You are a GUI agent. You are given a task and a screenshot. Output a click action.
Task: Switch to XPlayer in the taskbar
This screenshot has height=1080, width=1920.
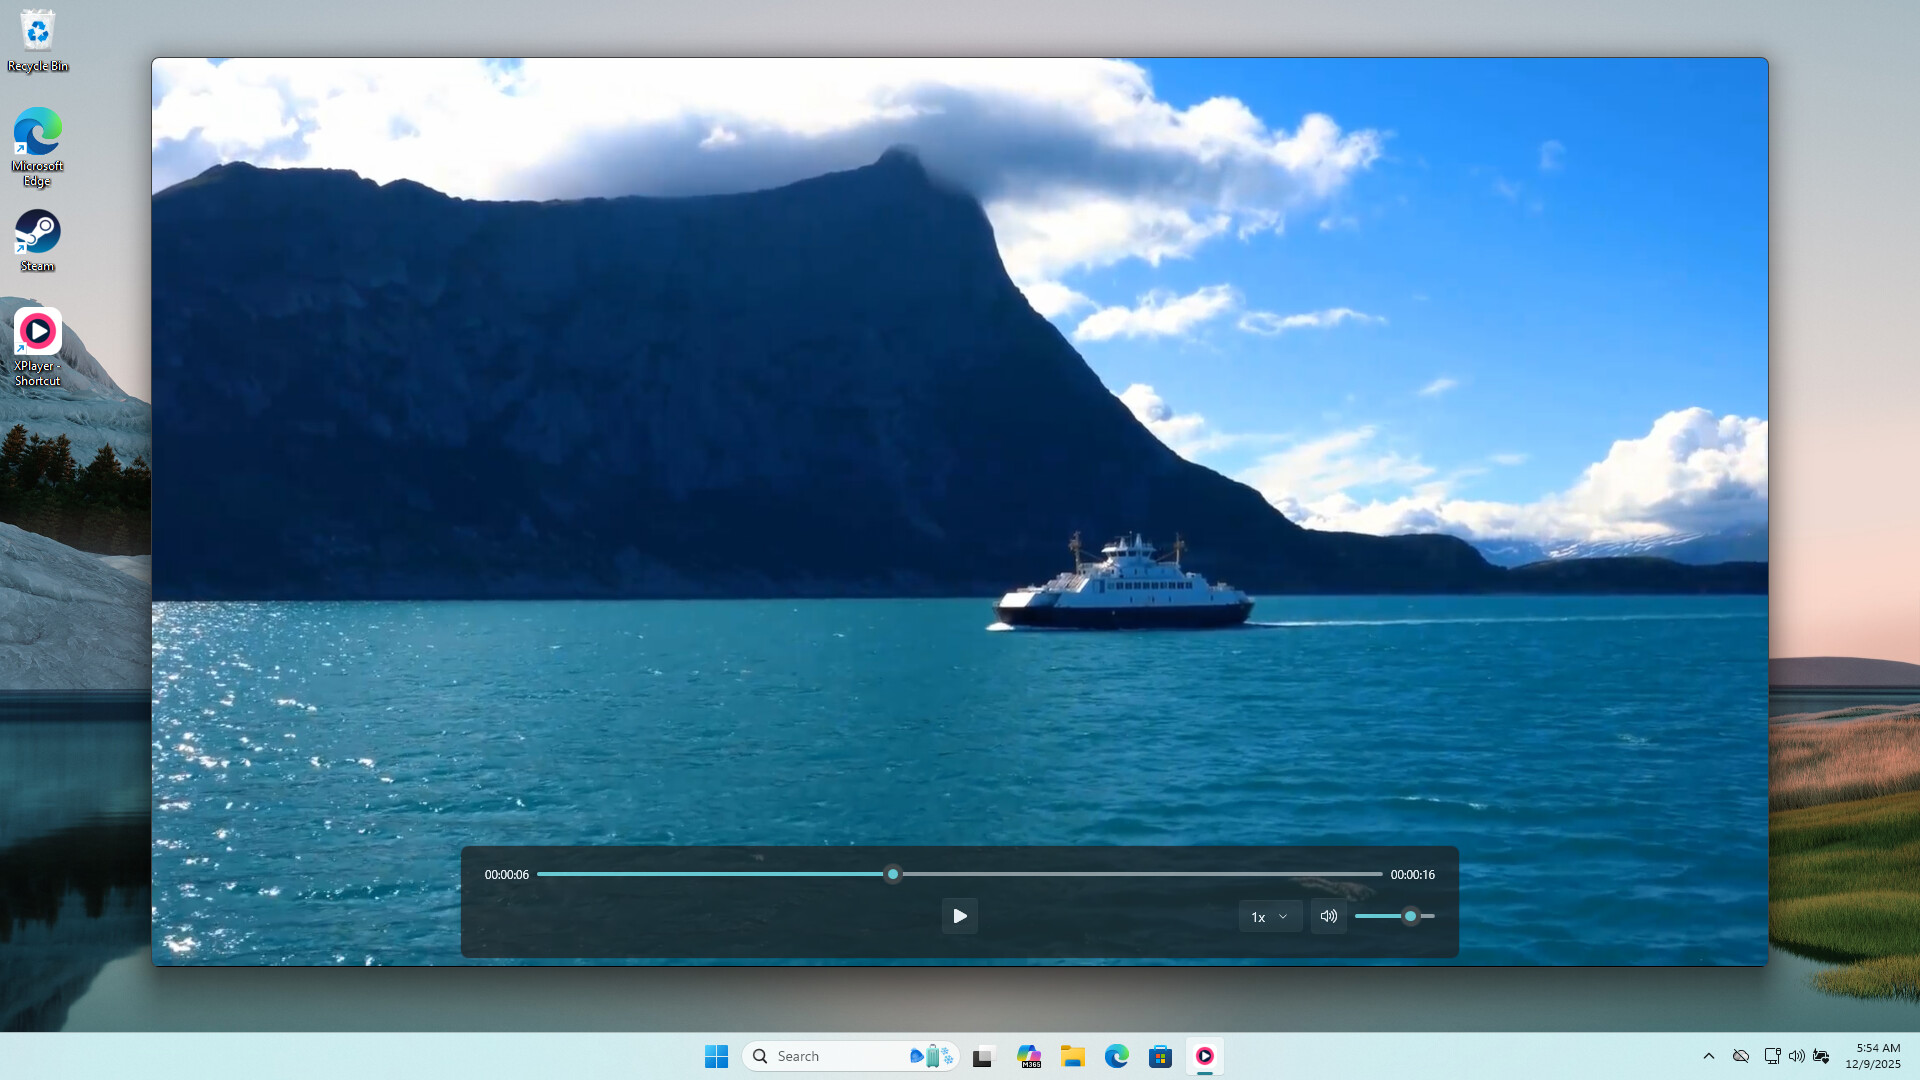click(1204, 1056)
